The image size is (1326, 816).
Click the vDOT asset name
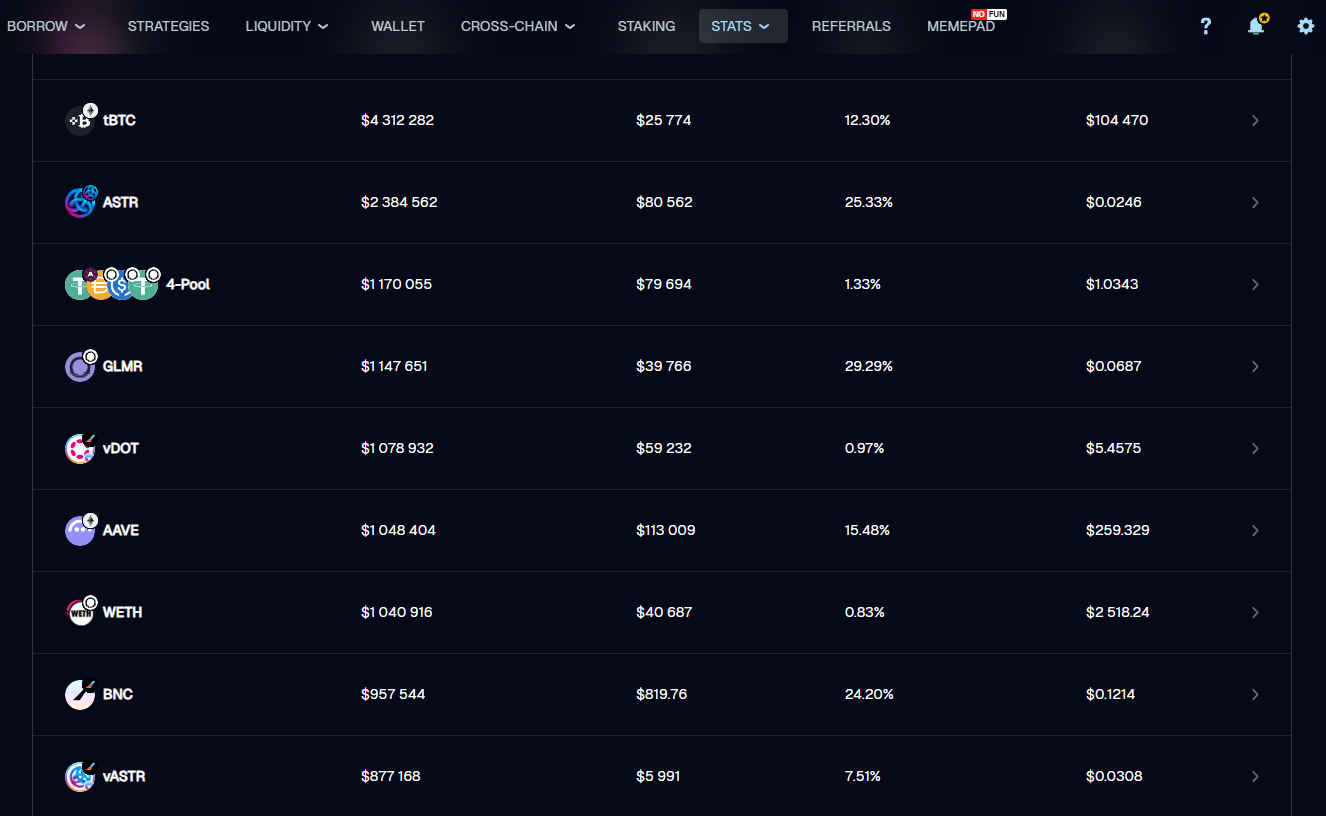point(121,448)
